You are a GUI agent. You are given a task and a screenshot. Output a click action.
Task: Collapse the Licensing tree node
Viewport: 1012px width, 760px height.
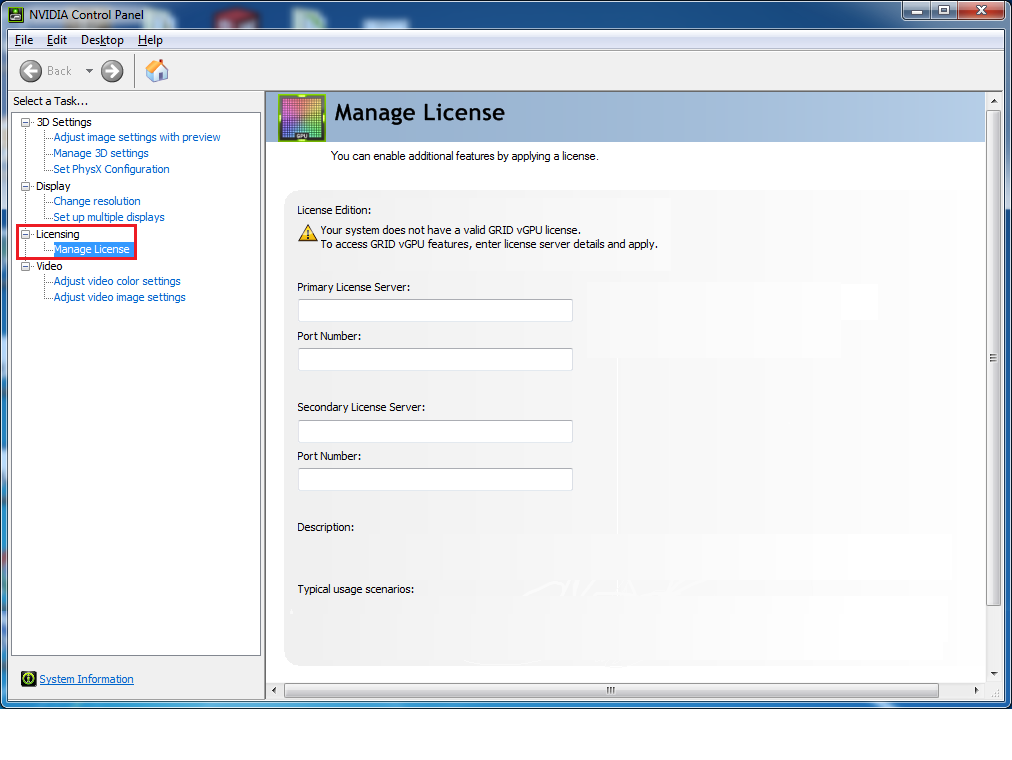[x=26, y=234]
